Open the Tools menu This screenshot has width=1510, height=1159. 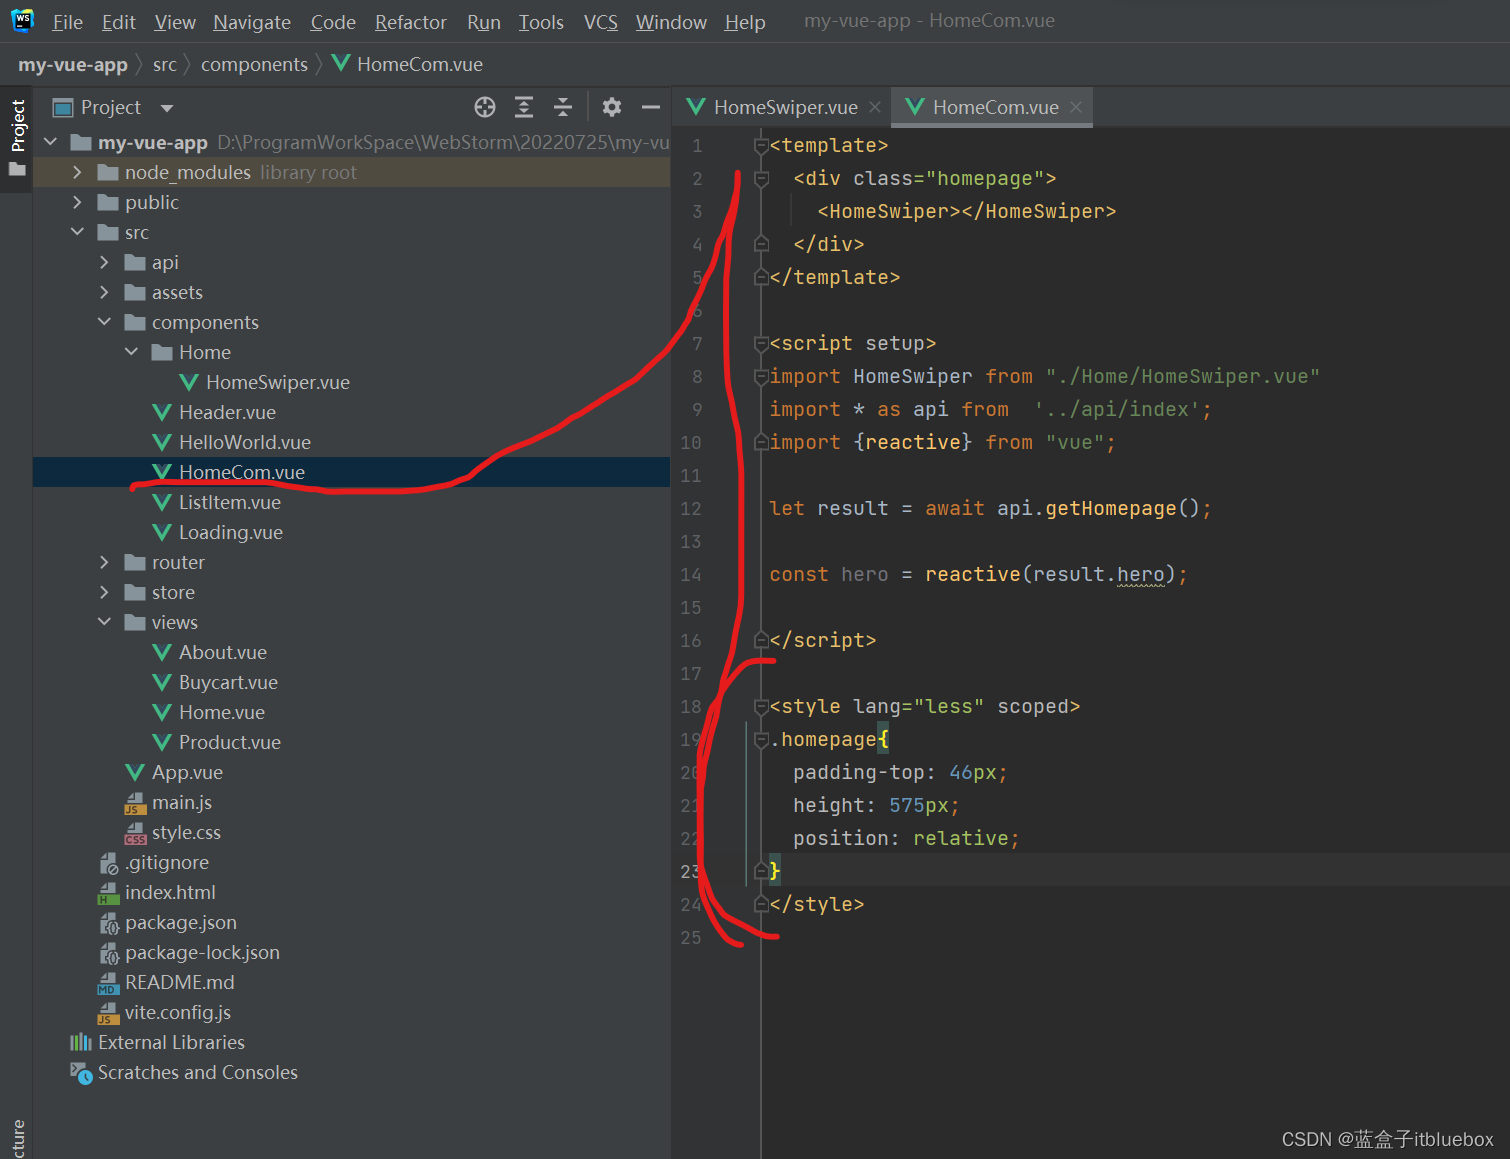tap(541, 22)
